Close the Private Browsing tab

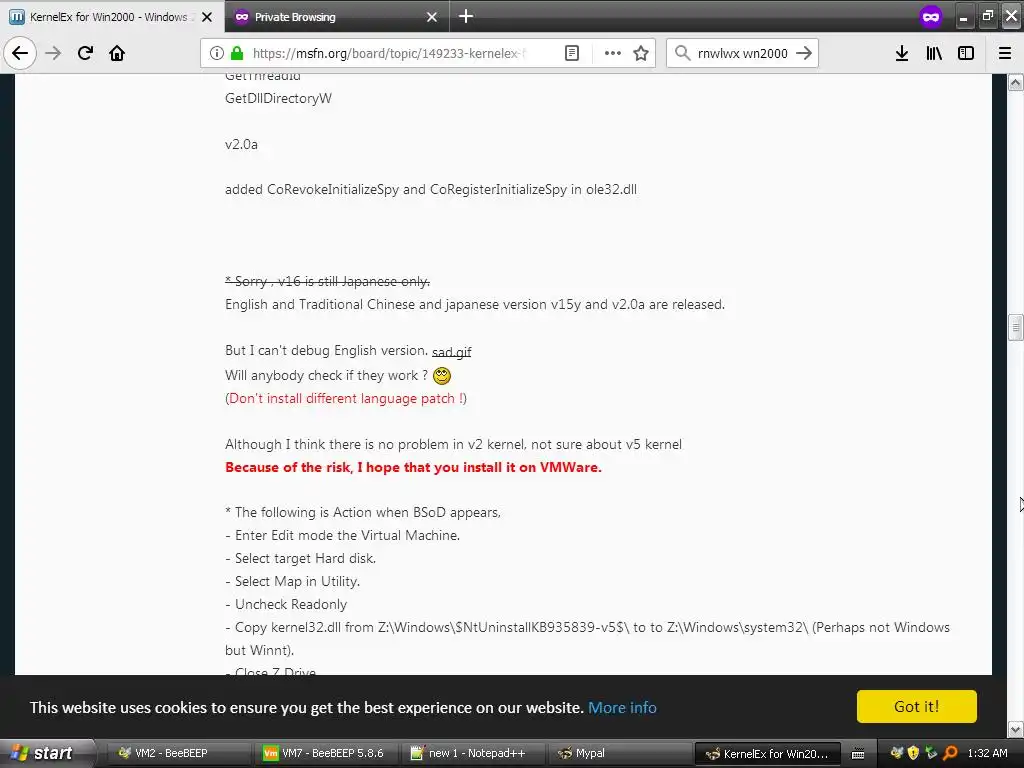tap(432, 17)
